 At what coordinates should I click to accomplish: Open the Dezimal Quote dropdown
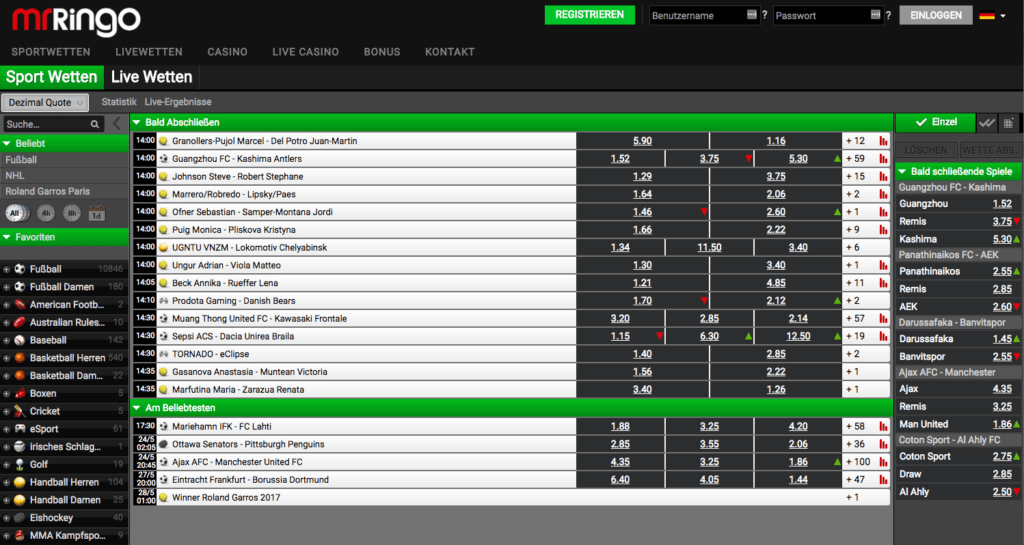tap(45, 102)
